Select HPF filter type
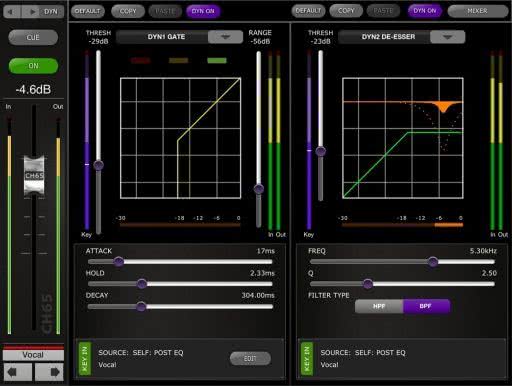512x386 pixels. click(379, 306)
